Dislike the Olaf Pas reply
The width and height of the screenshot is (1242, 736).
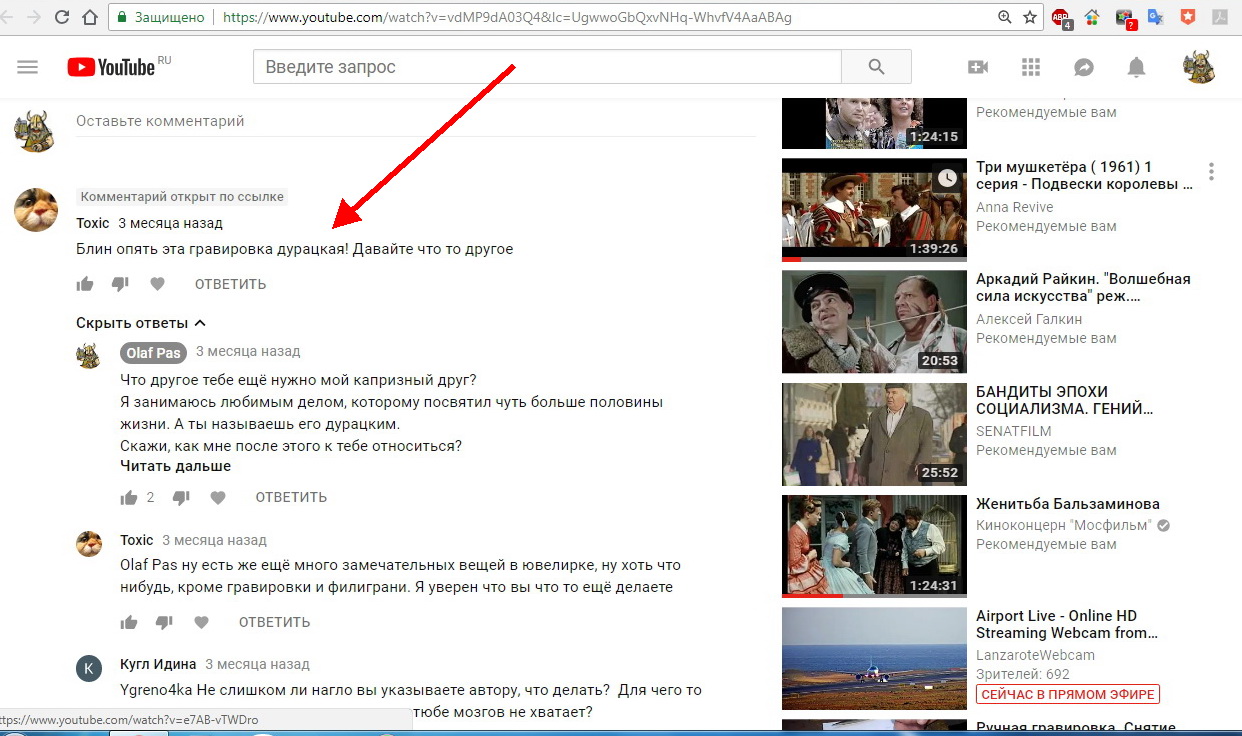(181, 497)
